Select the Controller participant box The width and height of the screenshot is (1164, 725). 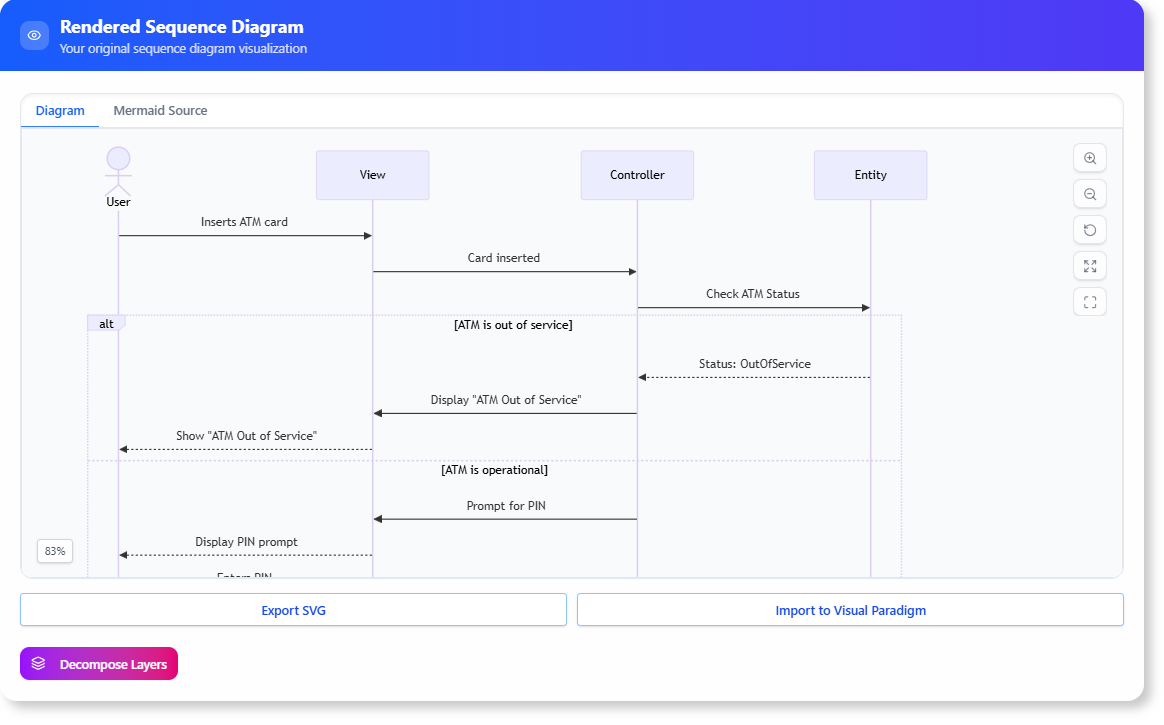[637, 175]
